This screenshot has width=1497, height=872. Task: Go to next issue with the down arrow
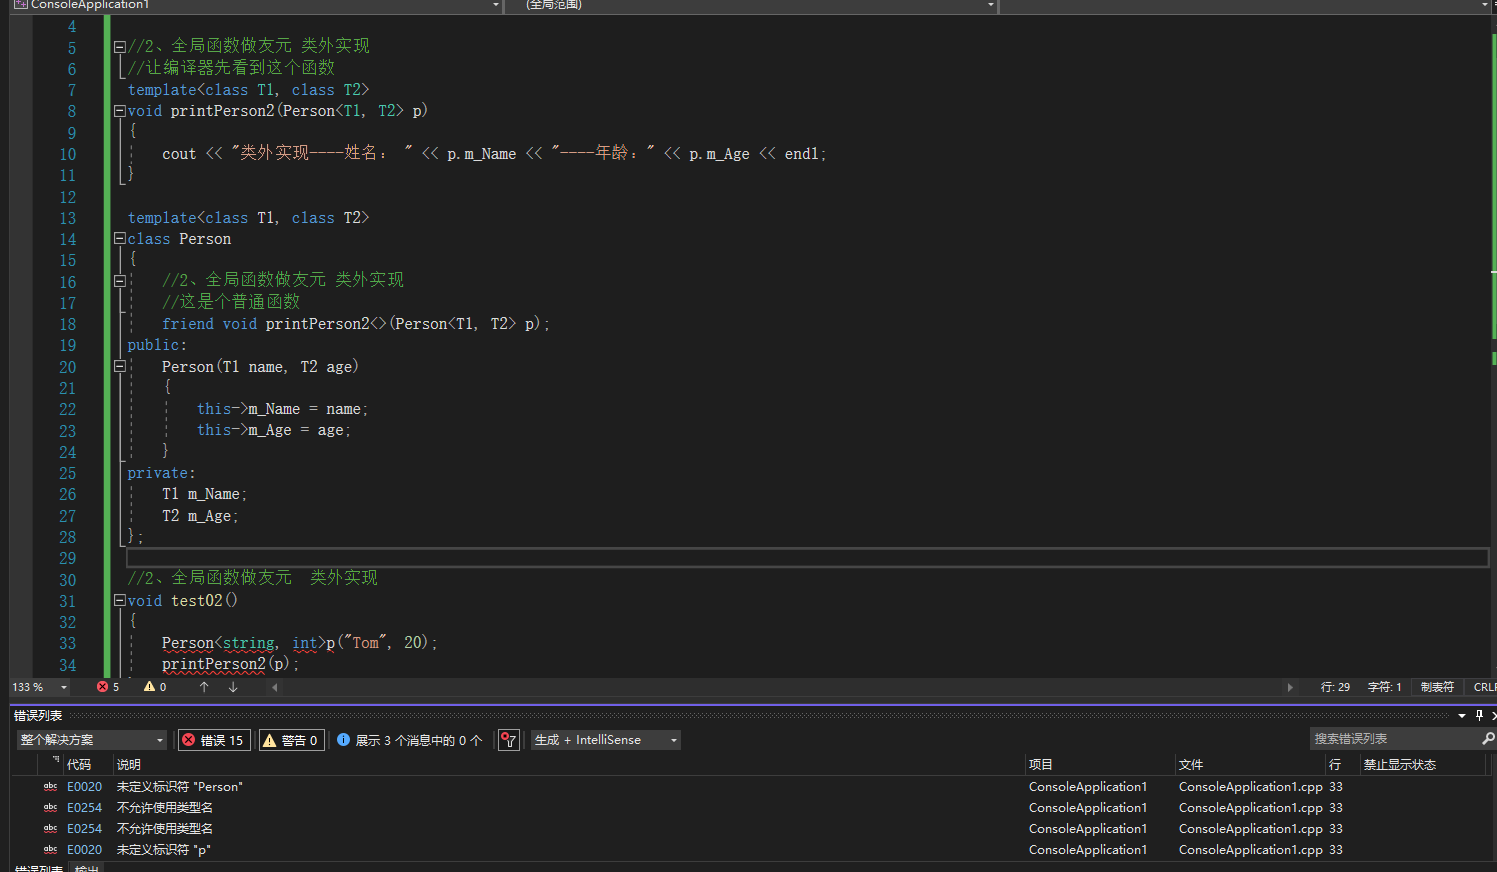click(x=233, y=687)
